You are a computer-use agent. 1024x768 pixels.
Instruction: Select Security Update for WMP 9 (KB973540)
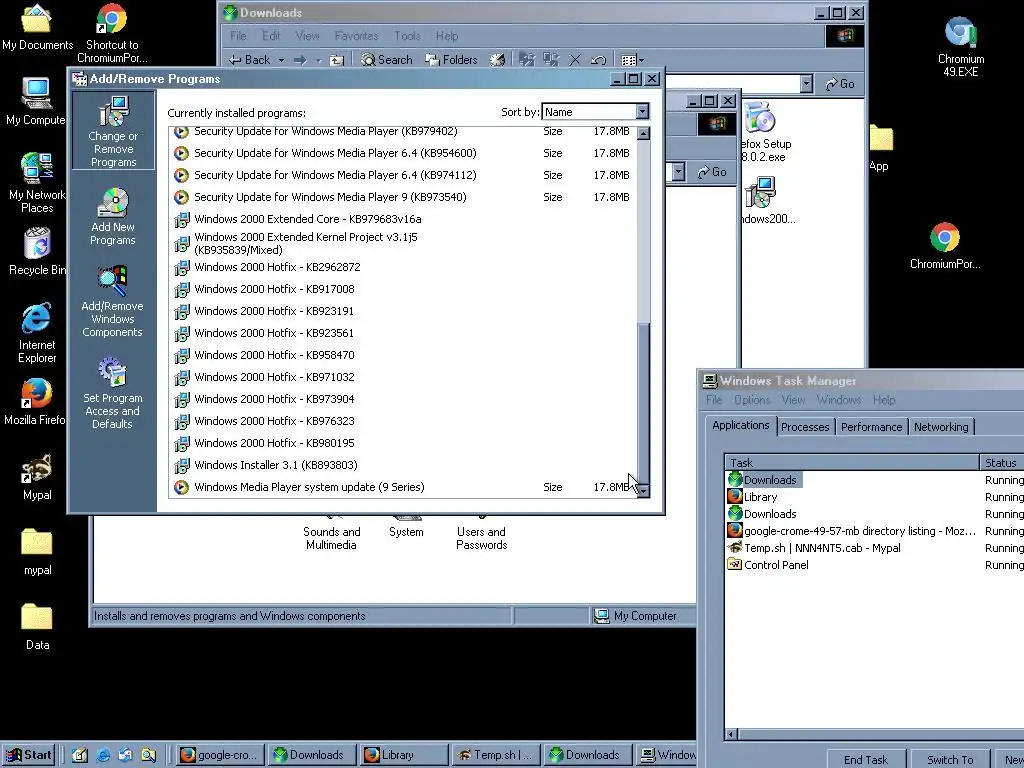(404, 197)
